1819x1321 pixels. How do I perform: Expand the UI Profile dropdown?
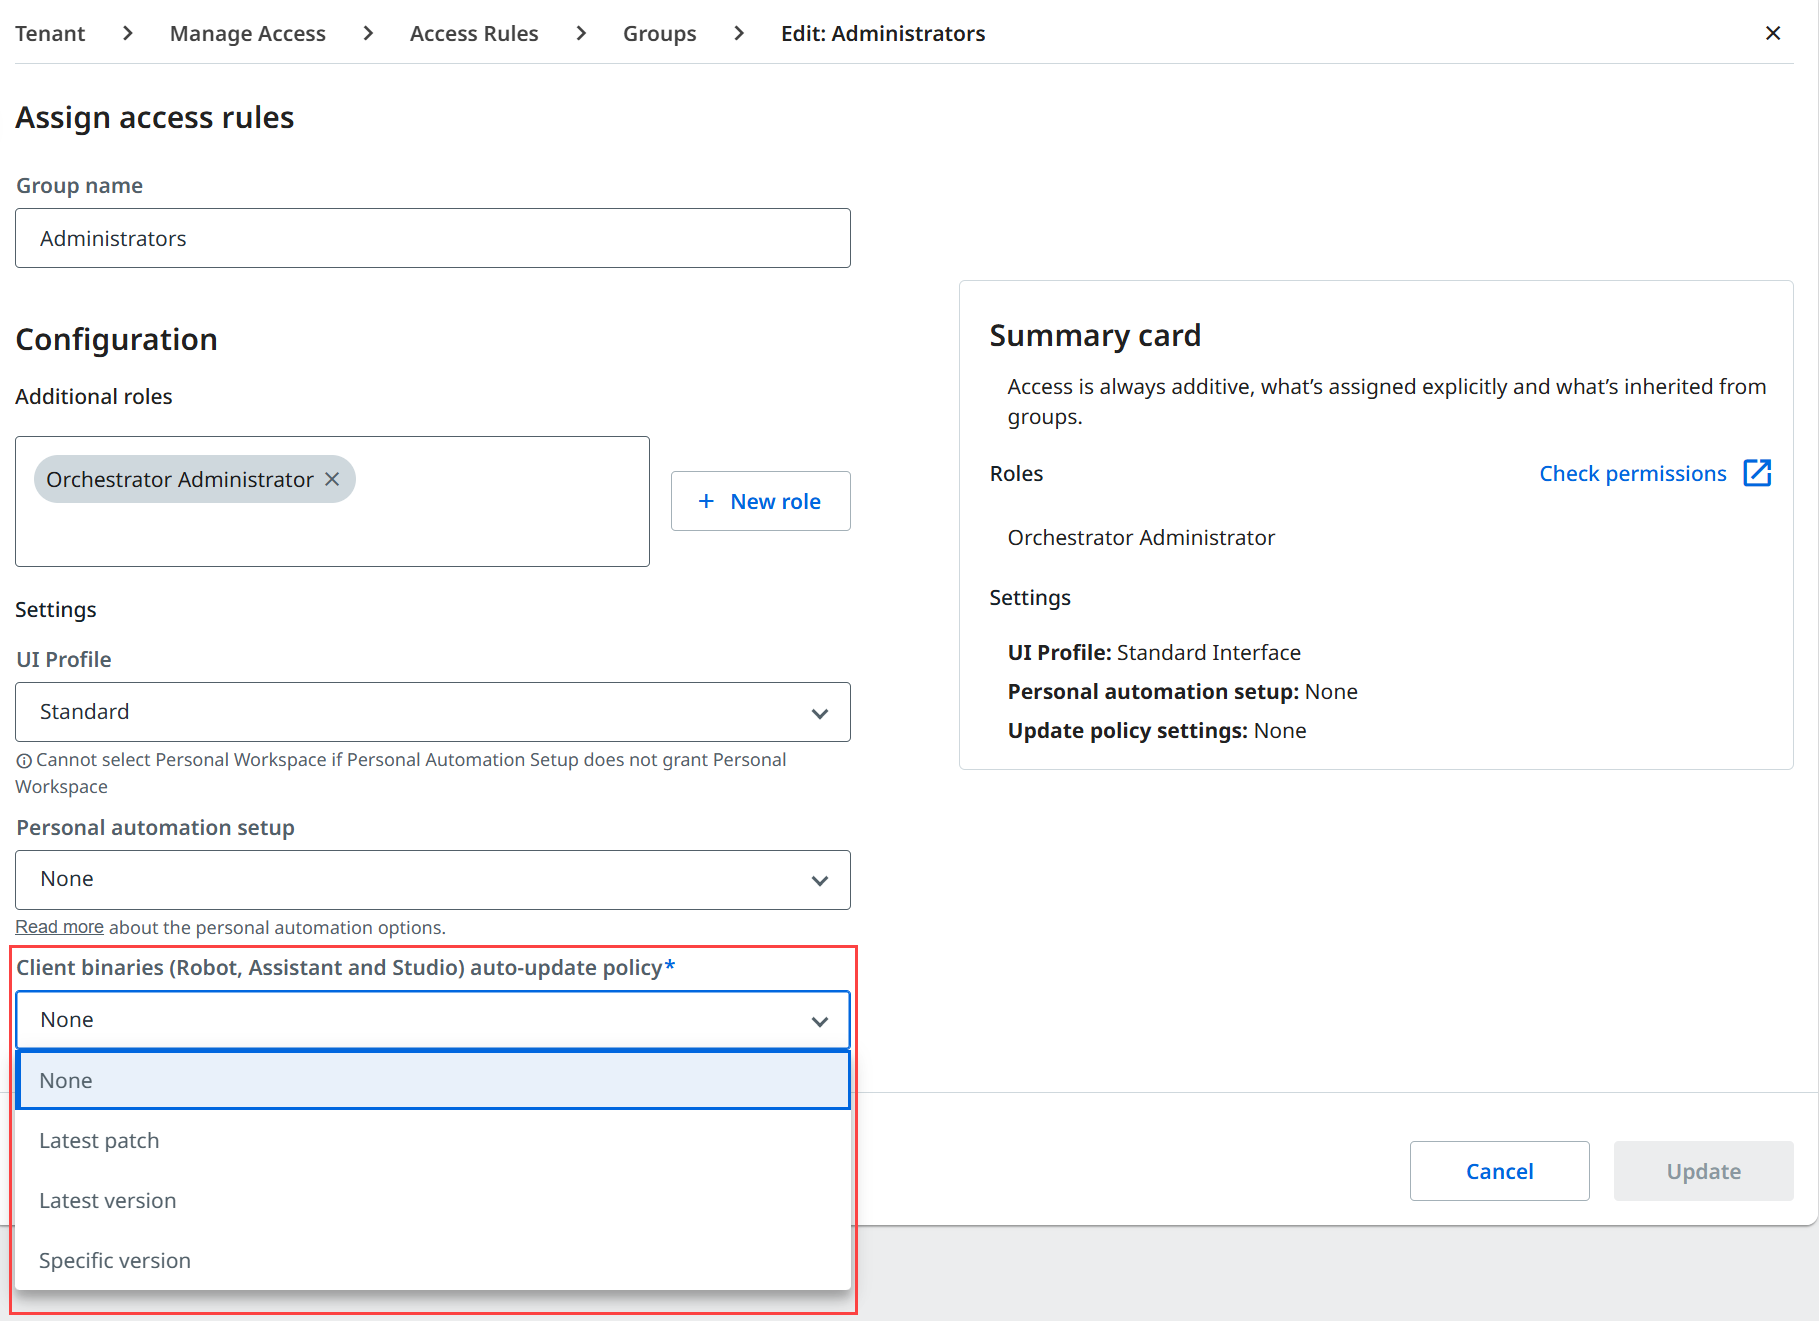coord(433,712)
